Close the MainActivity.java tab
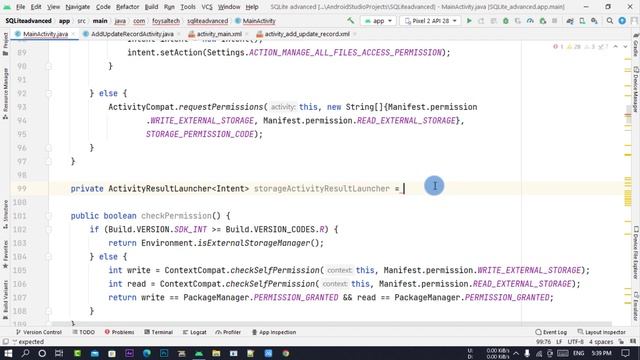 [x=73, y=34]
